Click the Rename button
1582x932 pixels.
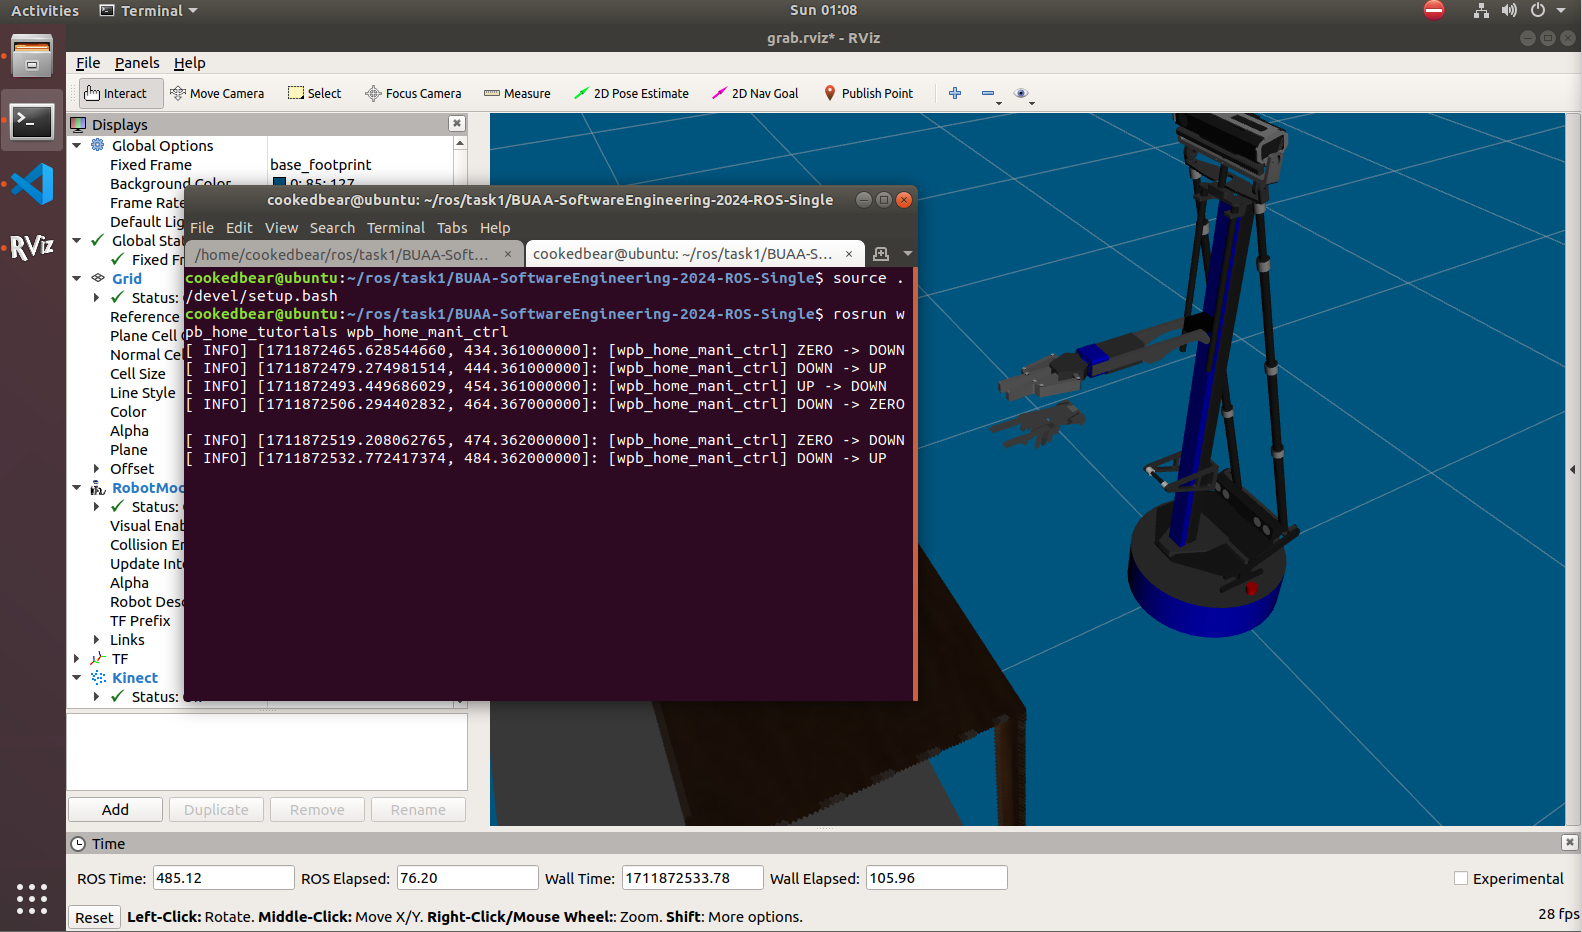point(418,810)
